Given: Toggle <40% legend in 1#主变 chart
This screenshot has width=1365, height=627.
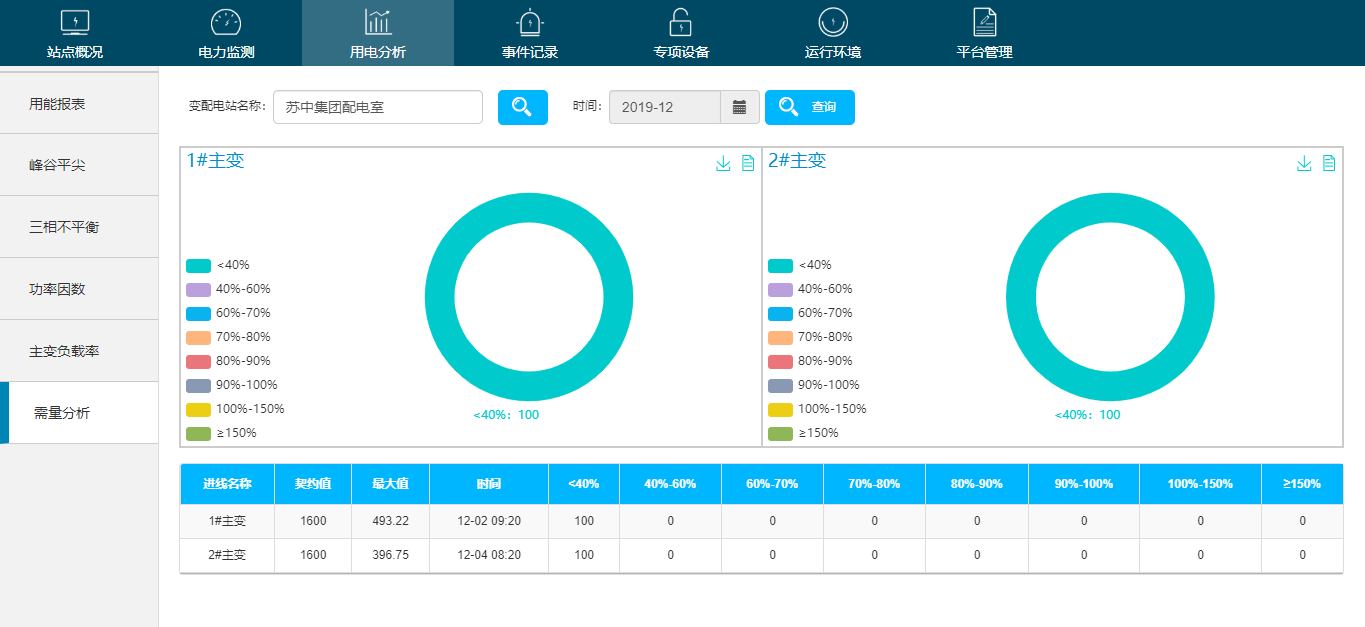Looking at the screenshot, I should click(x=218, y=266).
